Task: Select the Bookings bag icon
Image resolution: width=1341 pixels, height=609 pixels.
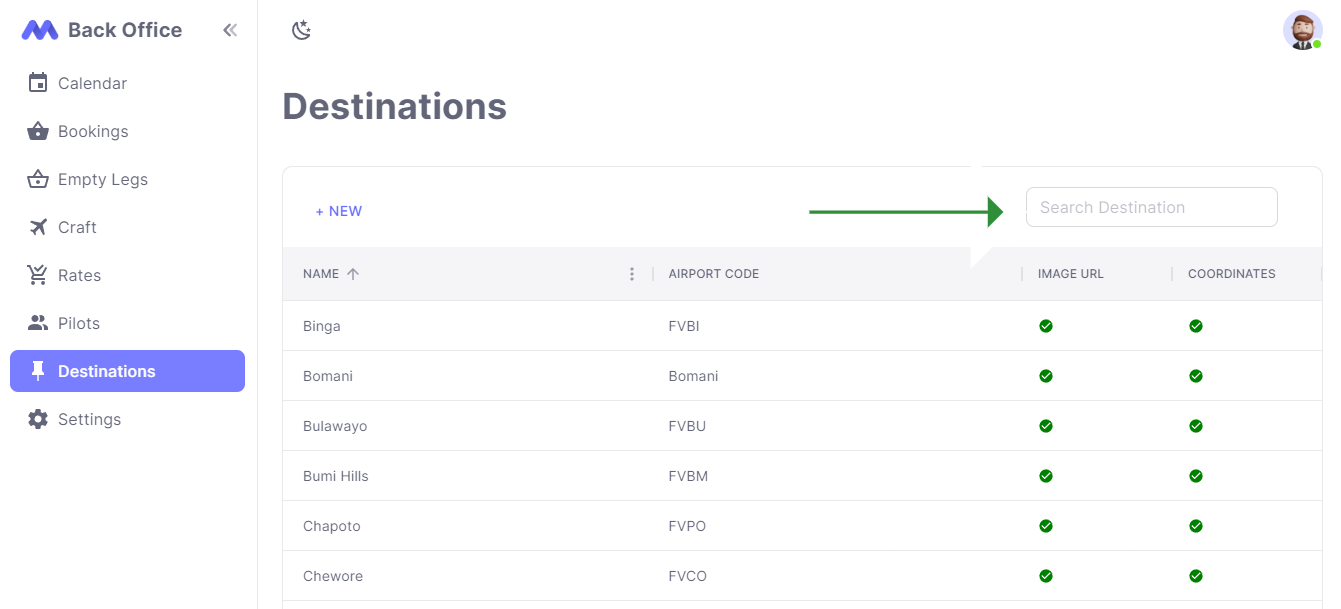Action: (x=37, y=131)
